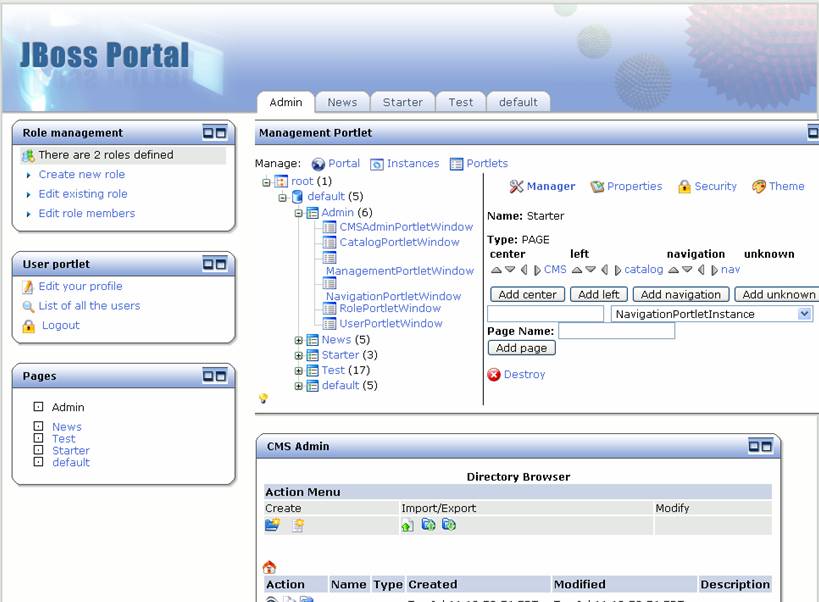Select ManagementPortletWindow in the tree
Viewport: 819px width, 602px height.
coord(400,271)
